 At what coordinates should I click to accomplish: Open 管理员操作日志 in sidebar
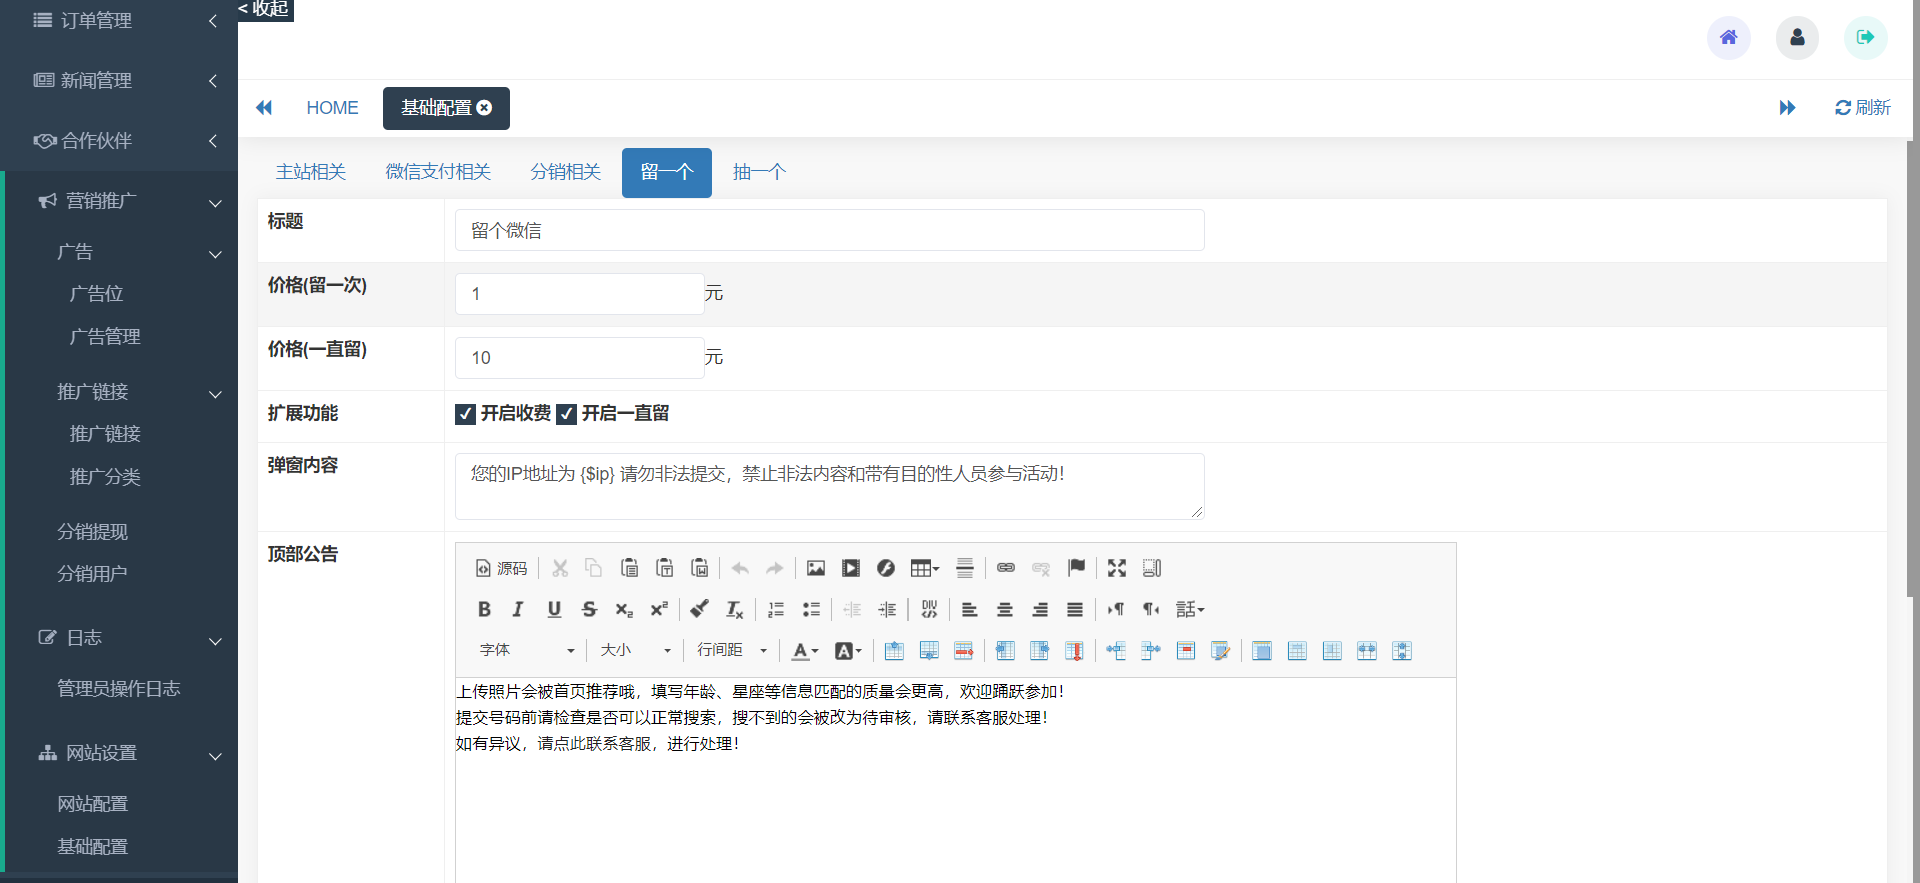tap(118, 688)
